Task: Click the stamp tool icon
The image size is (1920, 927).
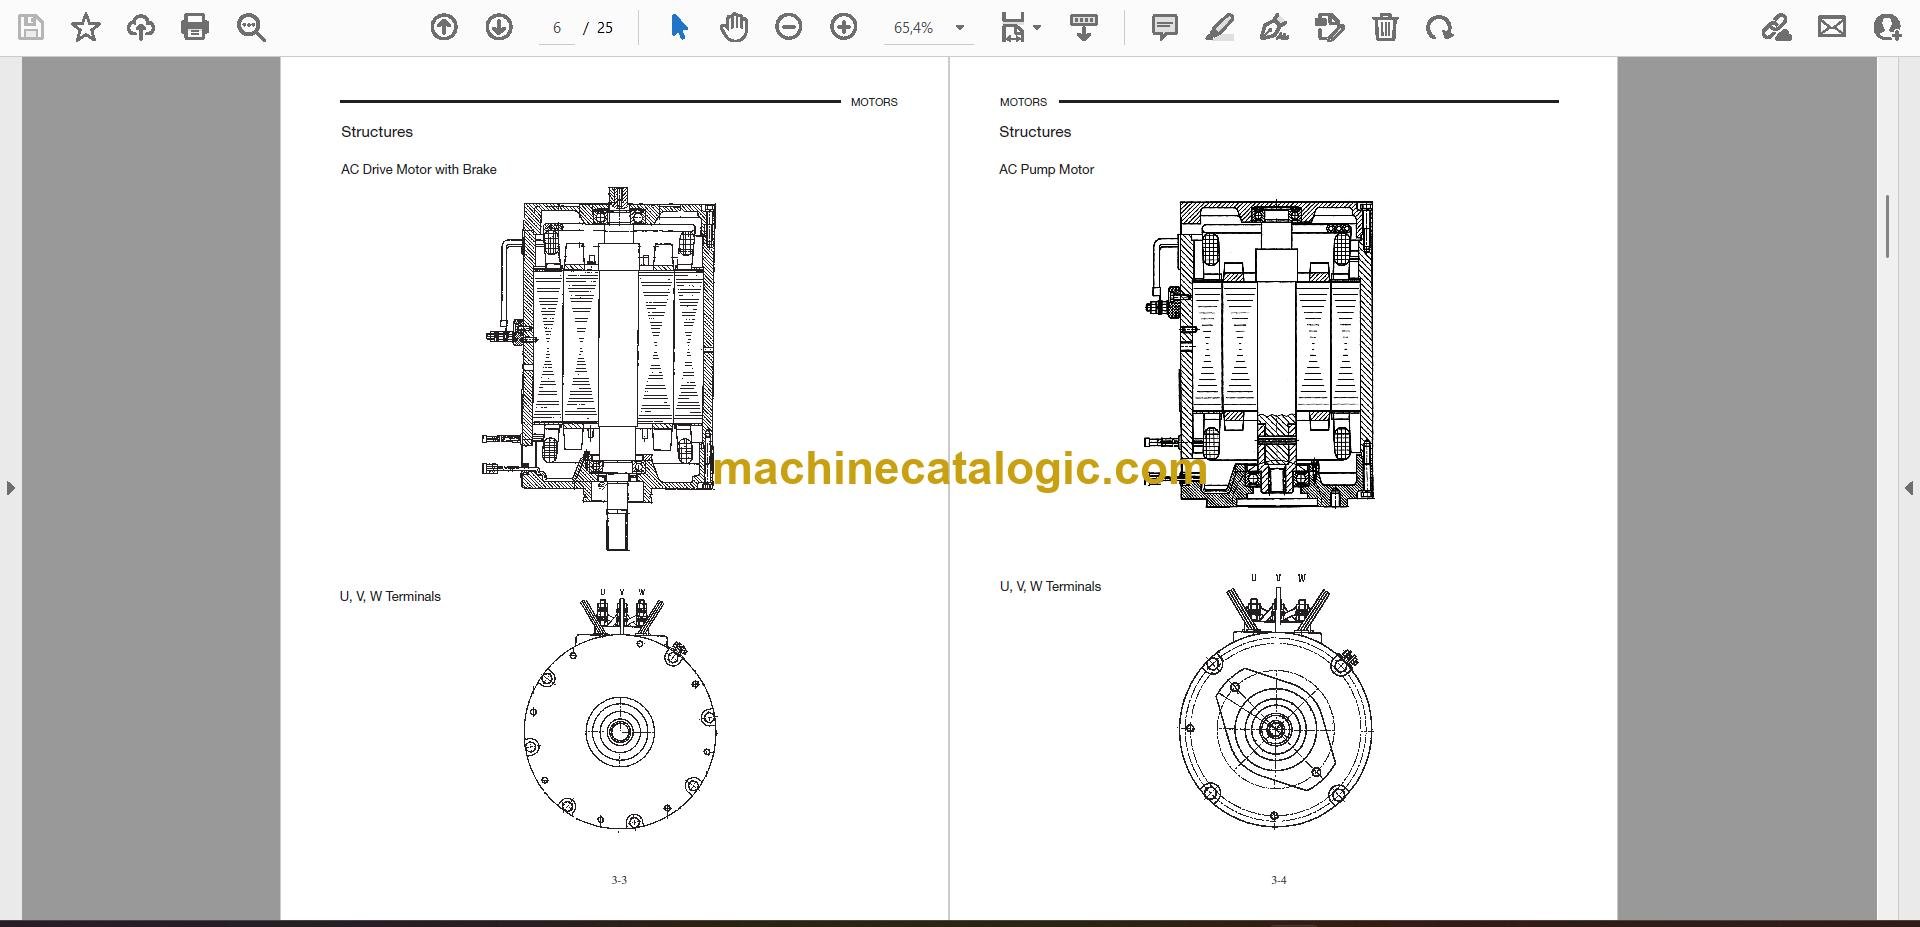Action: [1330, 27]
